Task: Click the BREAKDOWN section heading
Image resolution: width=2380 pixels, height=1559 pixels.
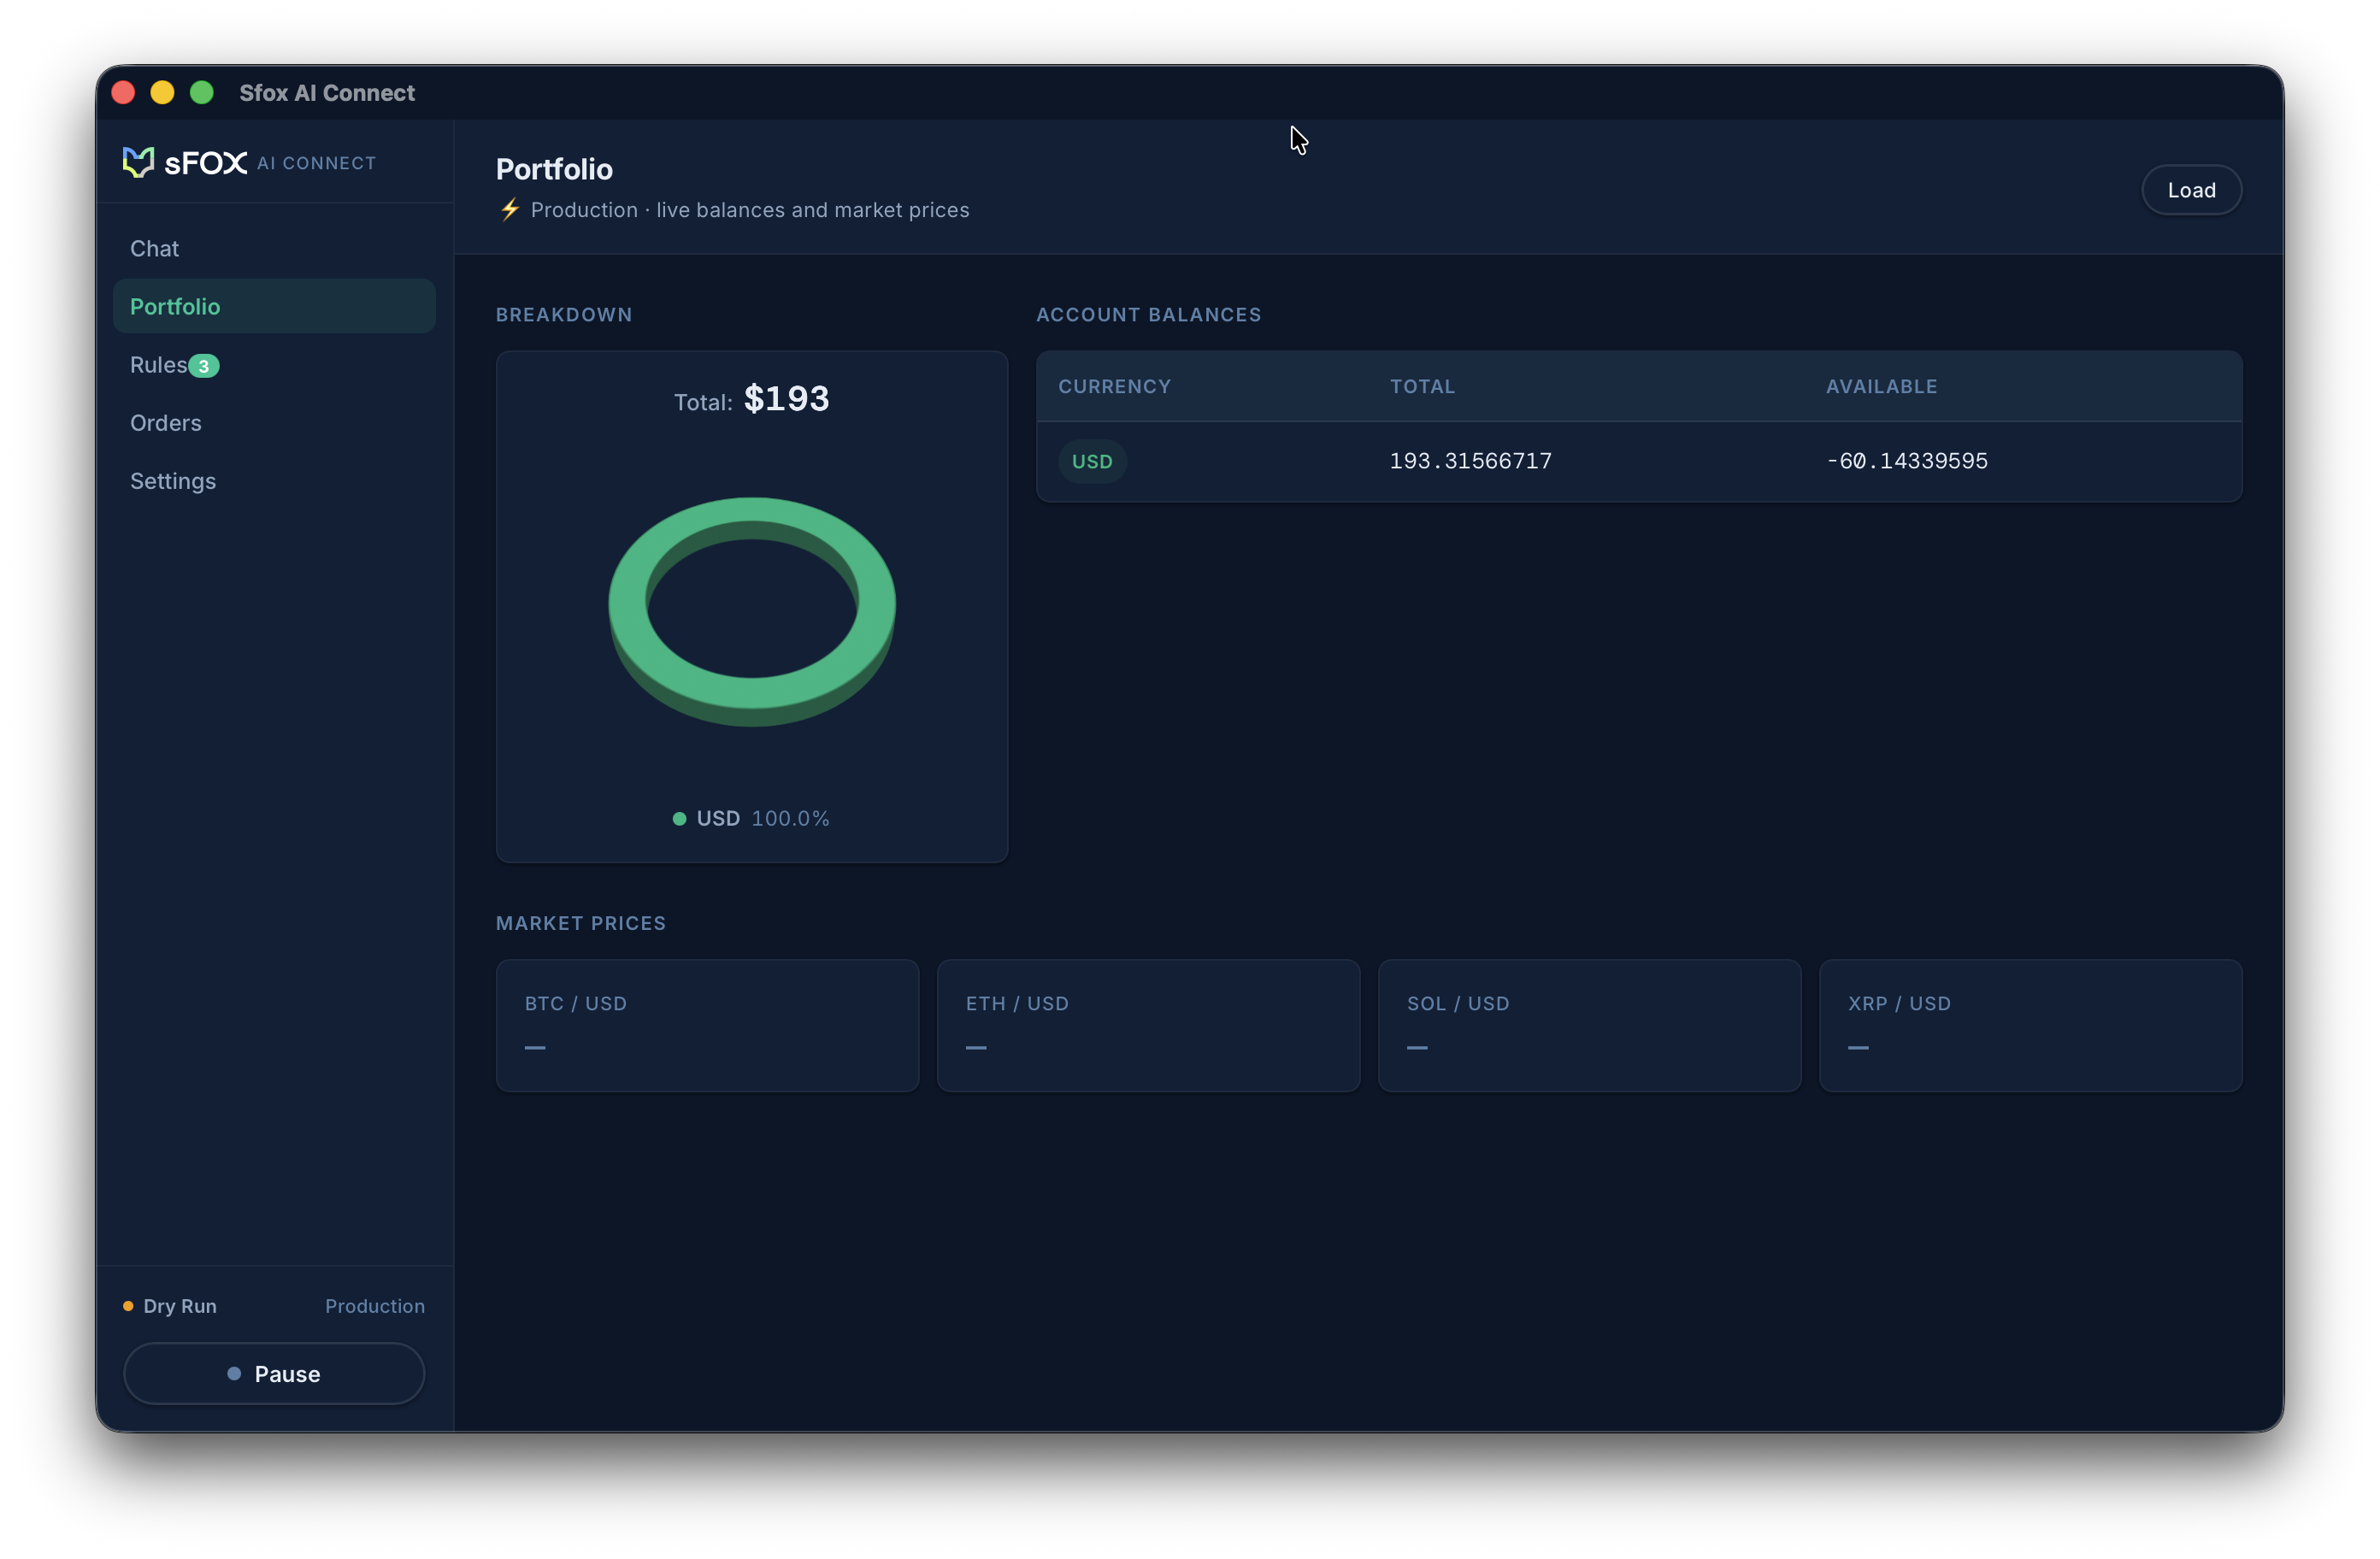Action: [x=564, y=315]
